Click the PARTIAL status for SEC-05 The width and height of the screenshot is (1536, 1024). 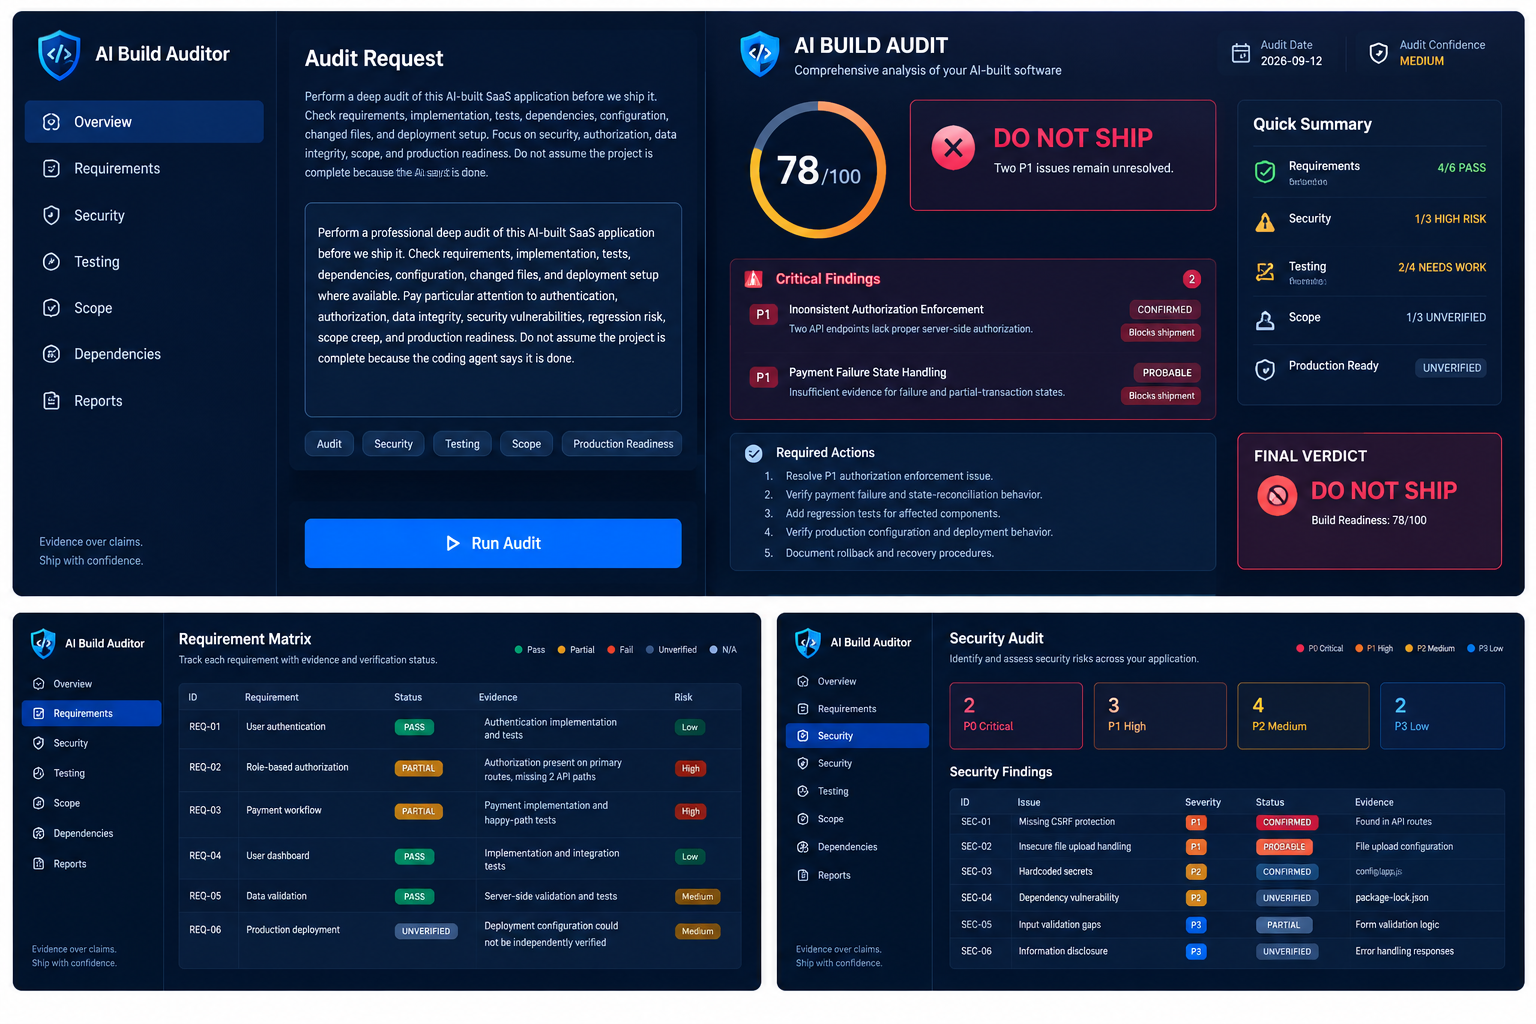tap(1284, 925)
